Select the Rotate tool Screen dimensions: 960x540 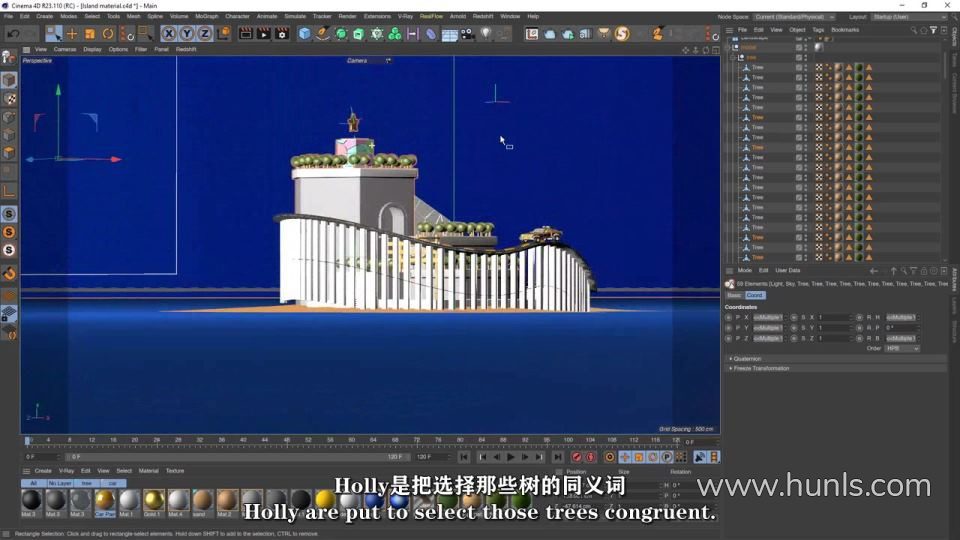point(108,34)
